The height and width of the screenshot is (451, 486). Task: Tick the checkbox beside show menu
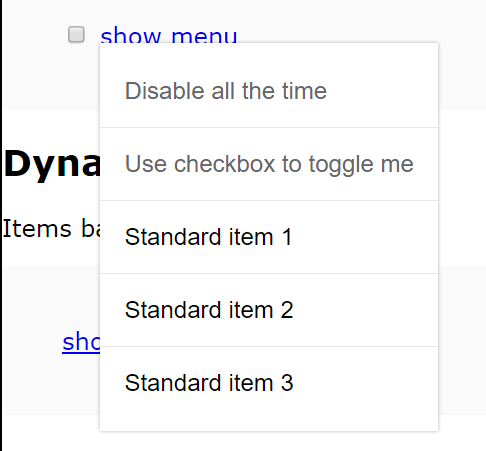coord(76,35)
